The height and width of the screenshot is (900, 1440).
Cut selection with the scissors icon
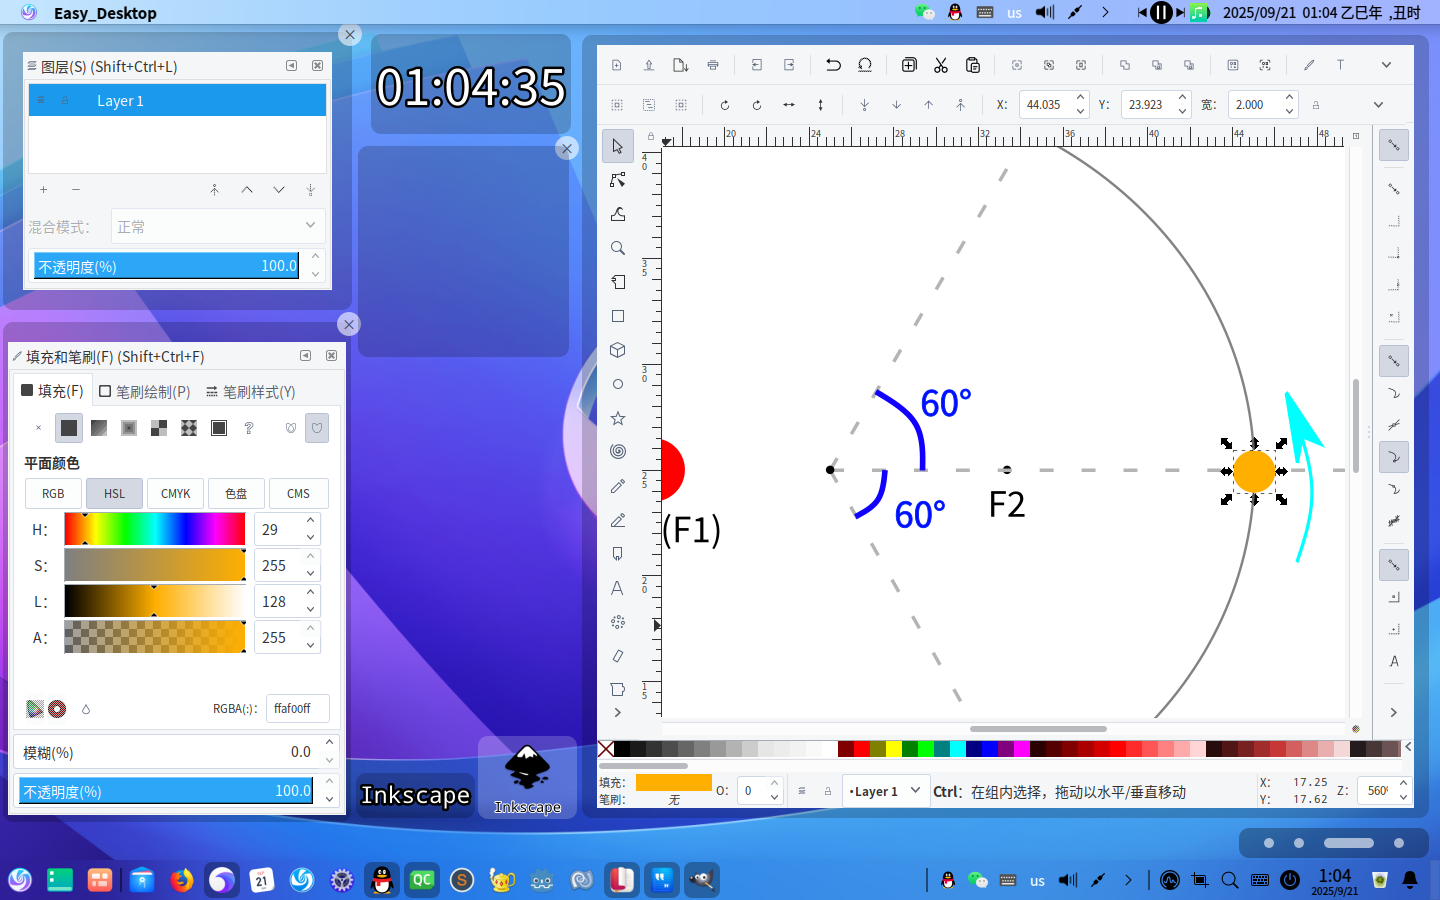pos(941,65)
